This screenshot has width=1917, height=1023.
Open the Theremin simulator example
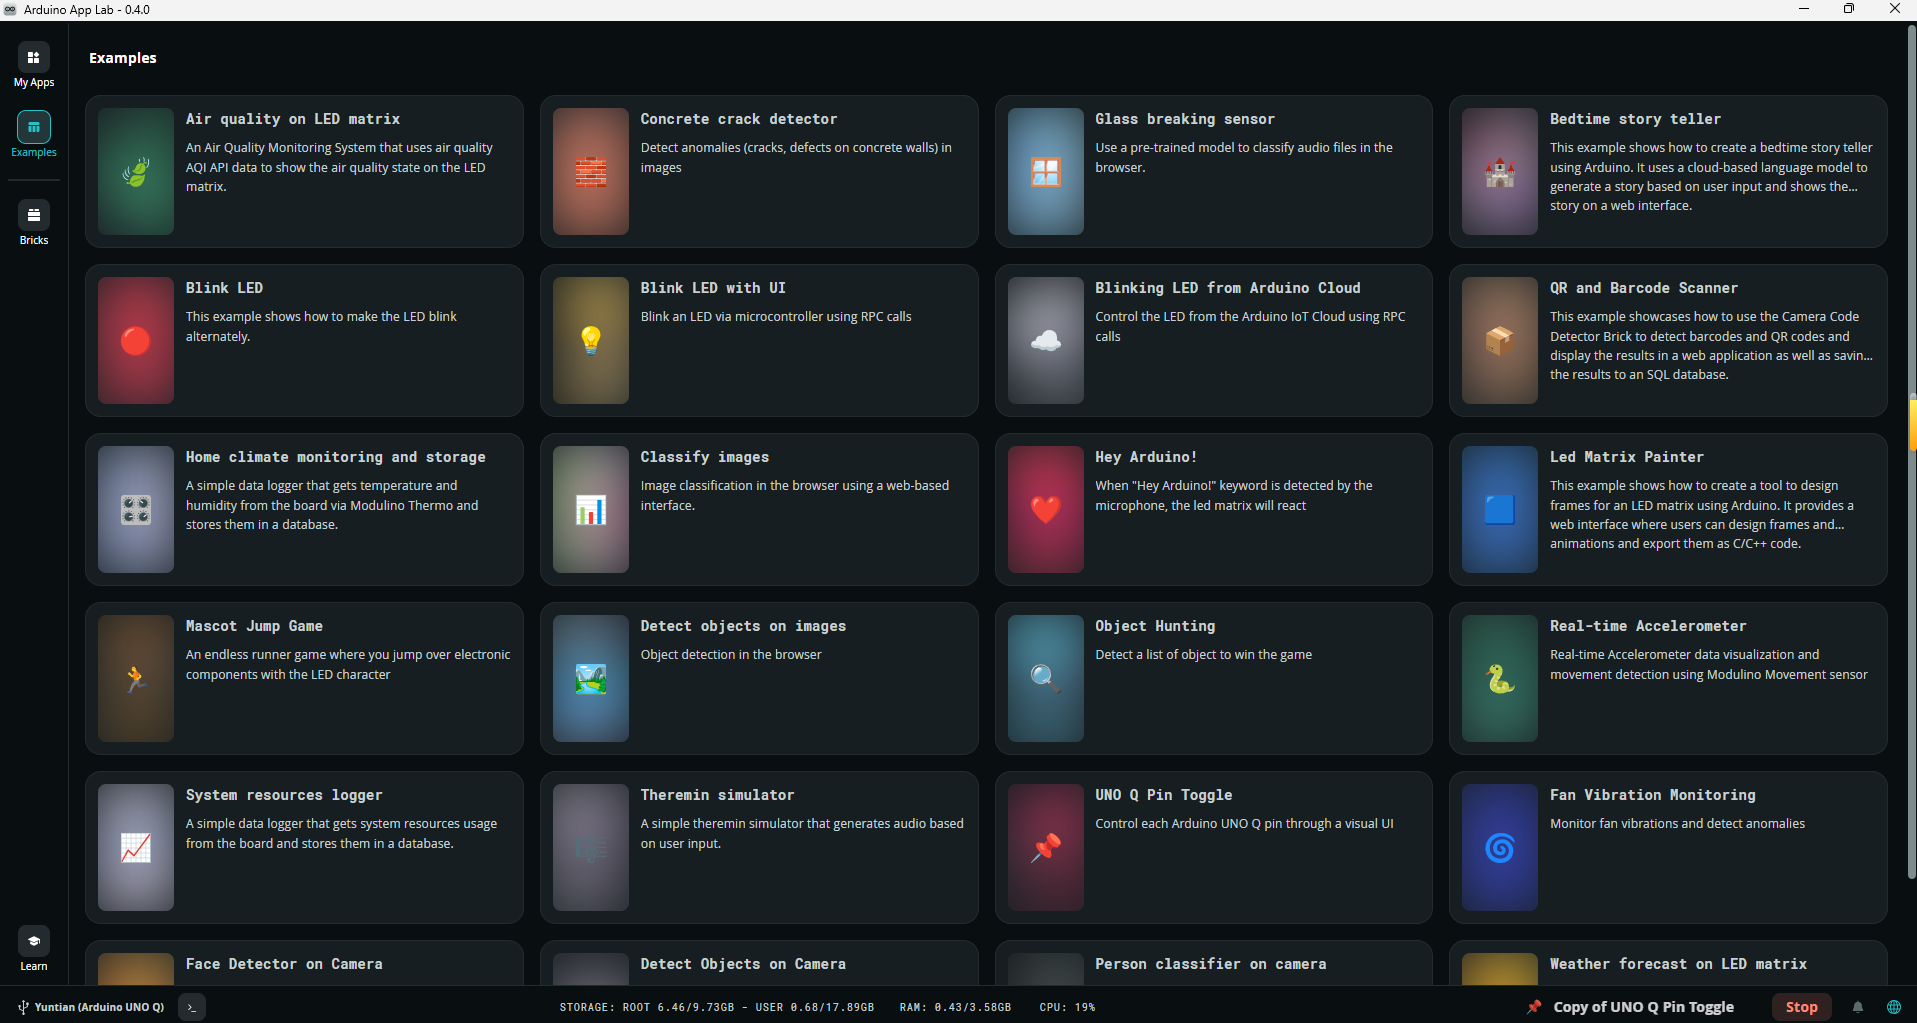pyautogui.click(x=759, y=847)
